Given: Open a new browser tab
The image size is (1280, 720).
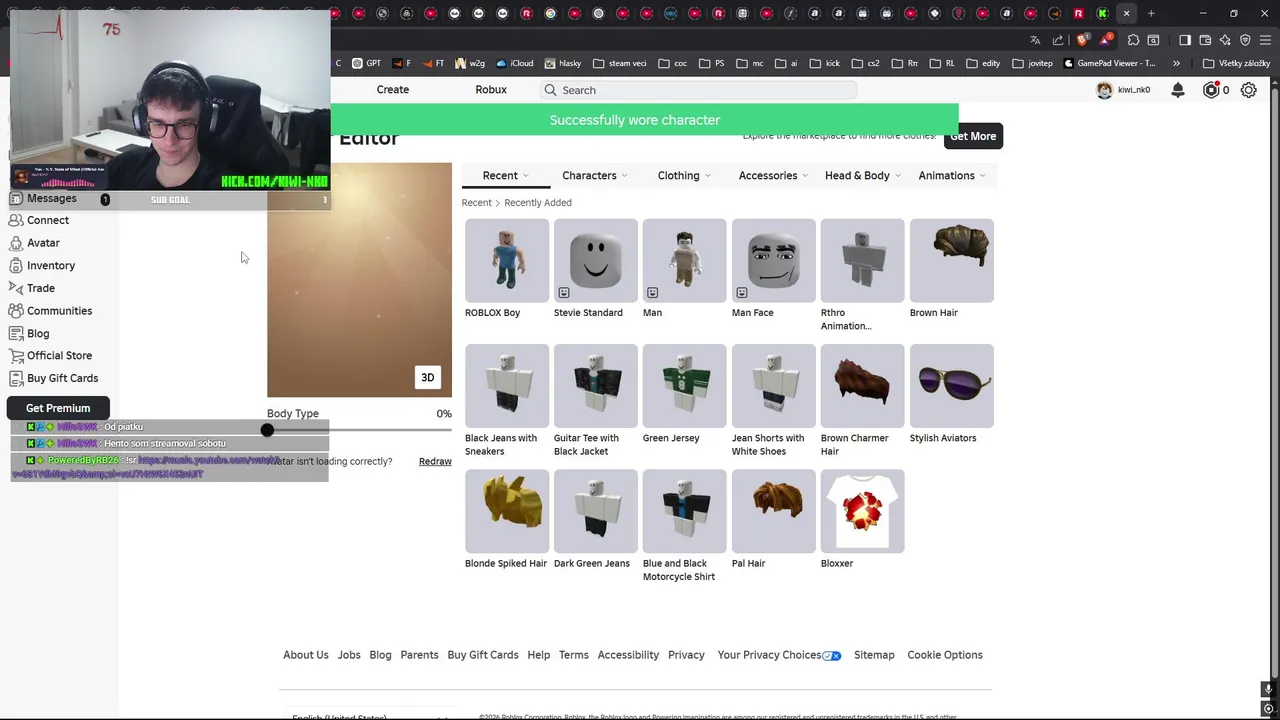Looking at the screenshot, I should pos(1151,14).
